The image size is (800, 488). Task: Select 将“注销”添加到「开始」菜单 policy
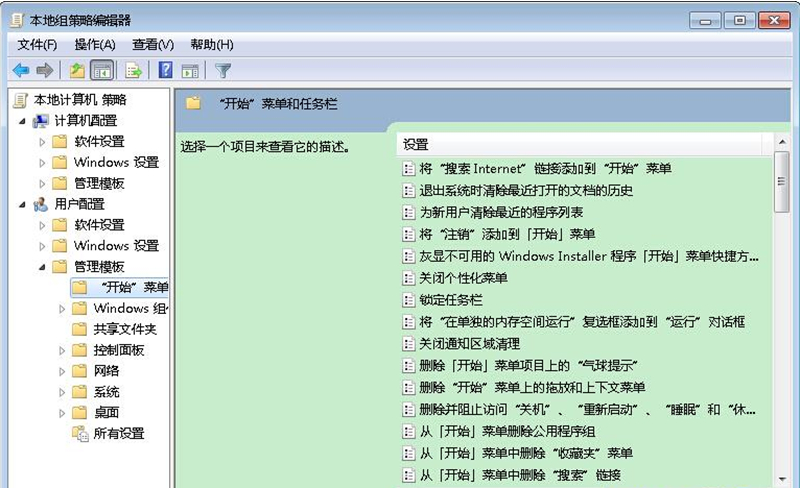507,234
